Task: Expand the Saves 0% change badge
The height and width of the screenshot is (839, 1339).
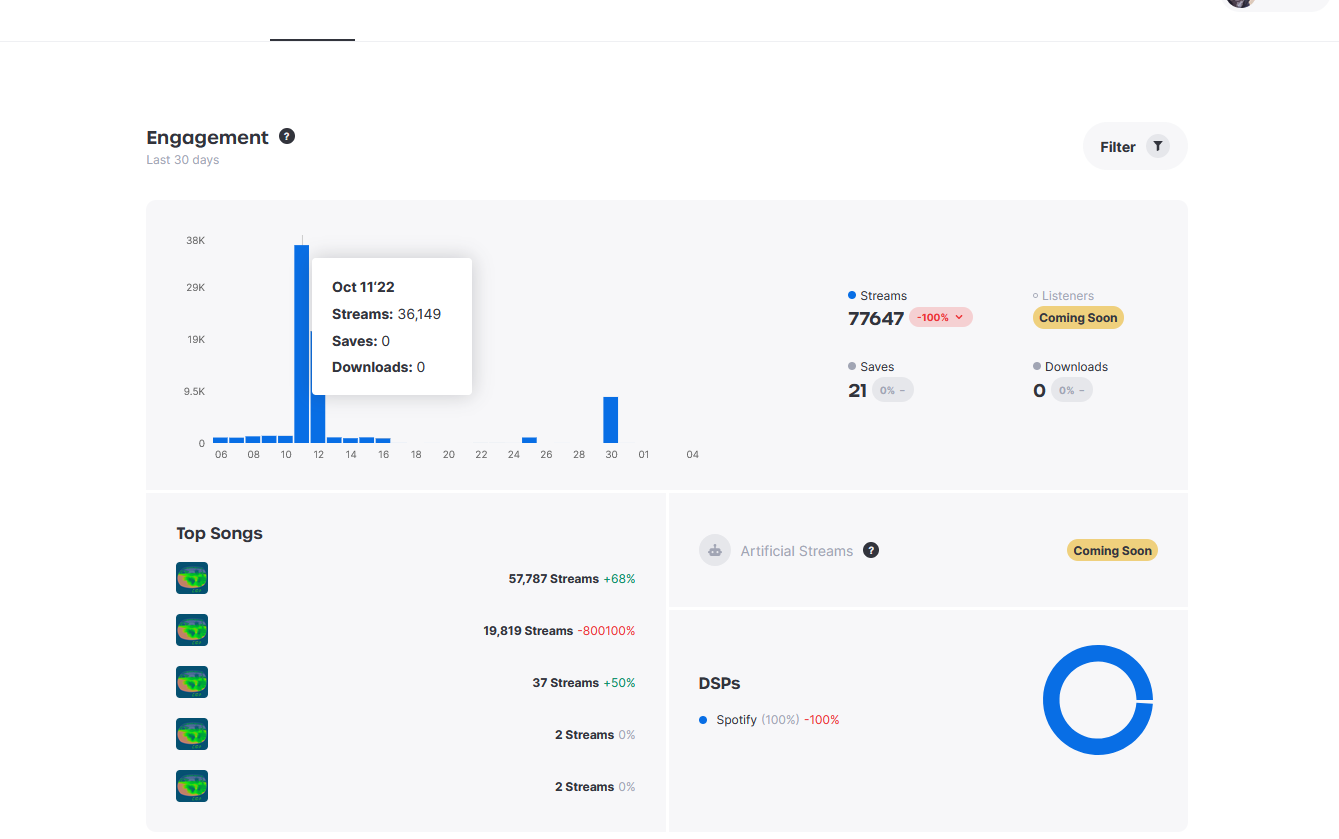Action: point(892,390)
